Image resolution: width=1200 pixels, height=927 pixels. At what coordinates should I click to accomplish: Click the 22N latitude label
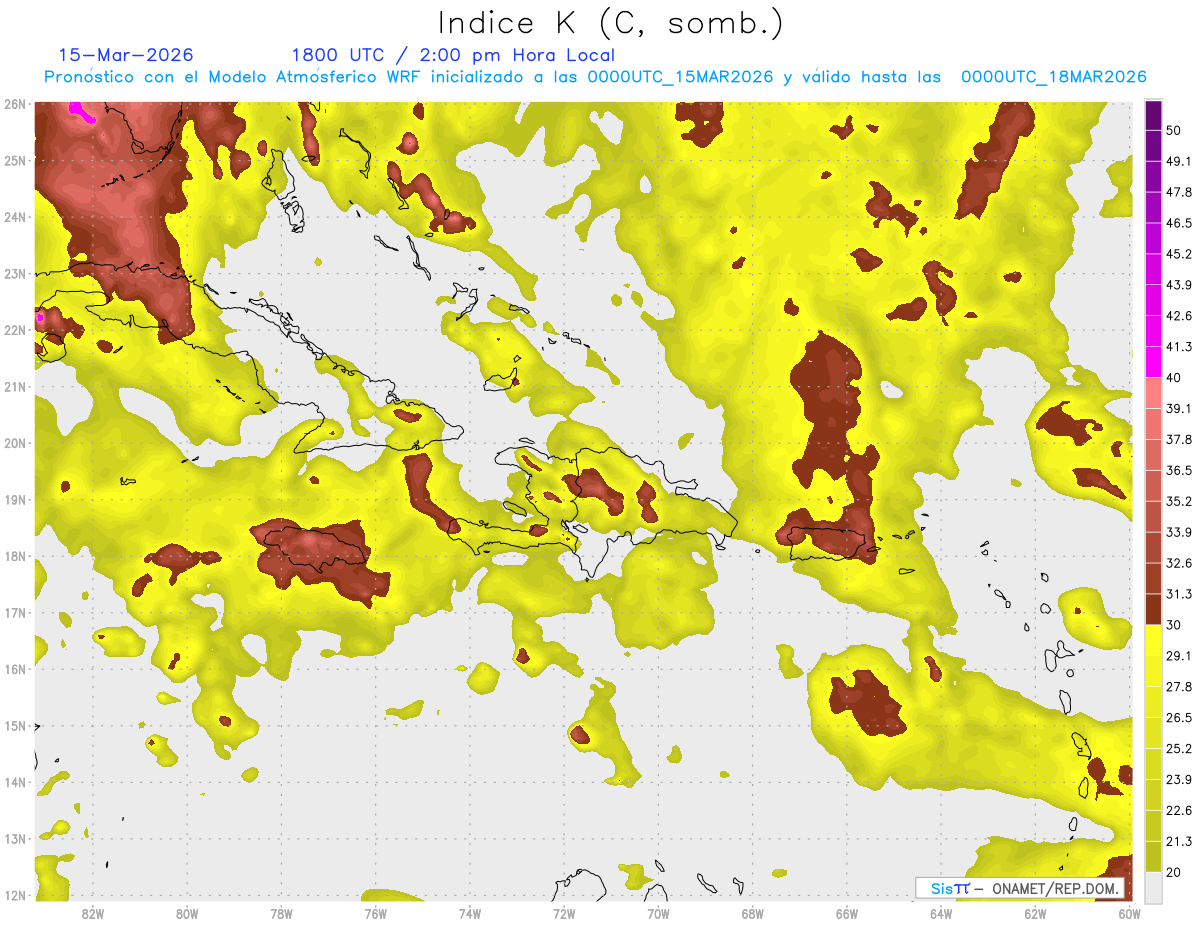tap(14, 330)
